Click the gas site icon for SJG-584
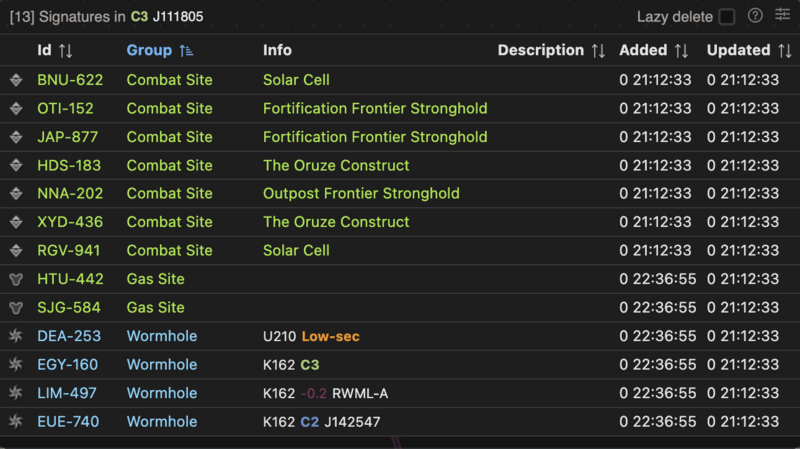The image size is (800, 449). pyautogui.click(x=16, y=307)
